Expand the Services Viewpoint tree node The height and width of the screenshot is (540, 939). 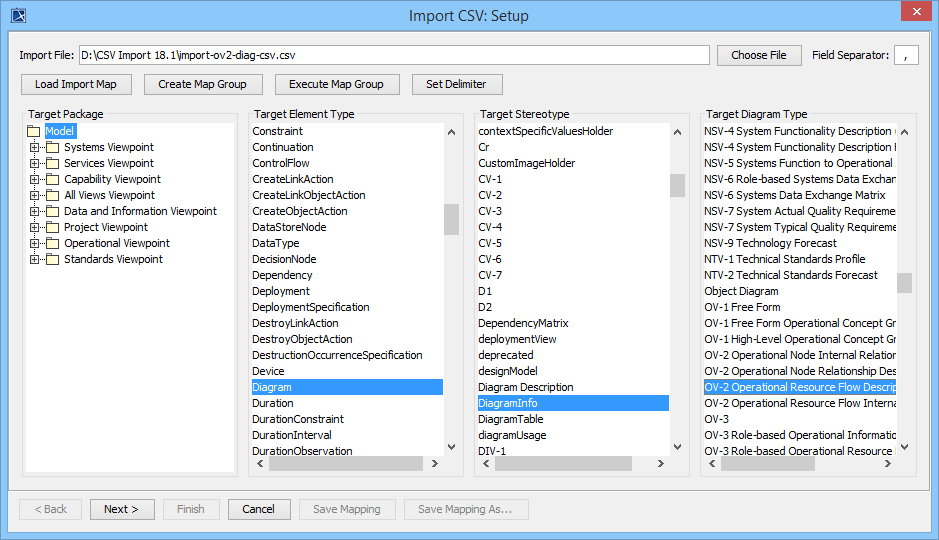(35, 163)
